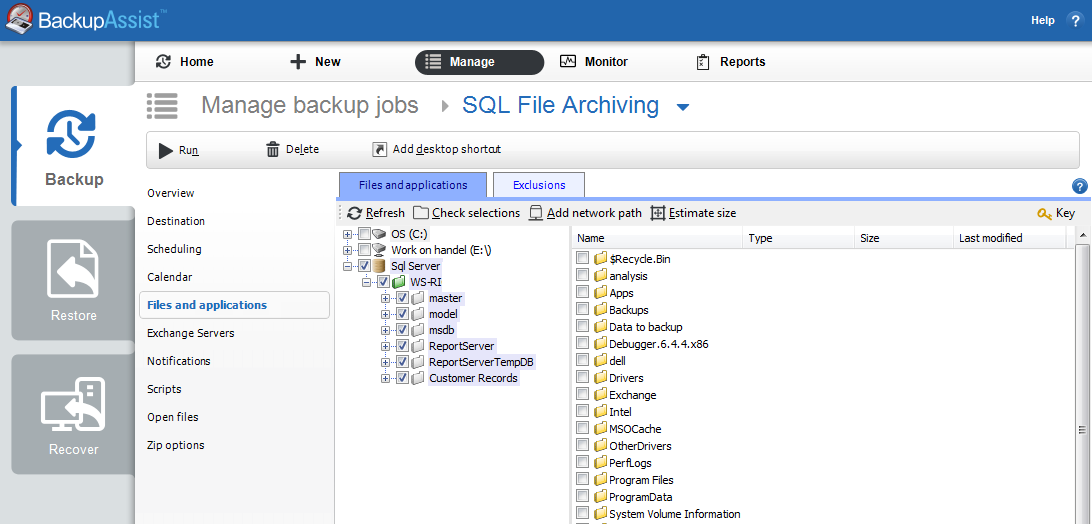Viewport: 1092px width, 524px height.
Task: Click the Delete trash can icon
Action: [273, 149]
